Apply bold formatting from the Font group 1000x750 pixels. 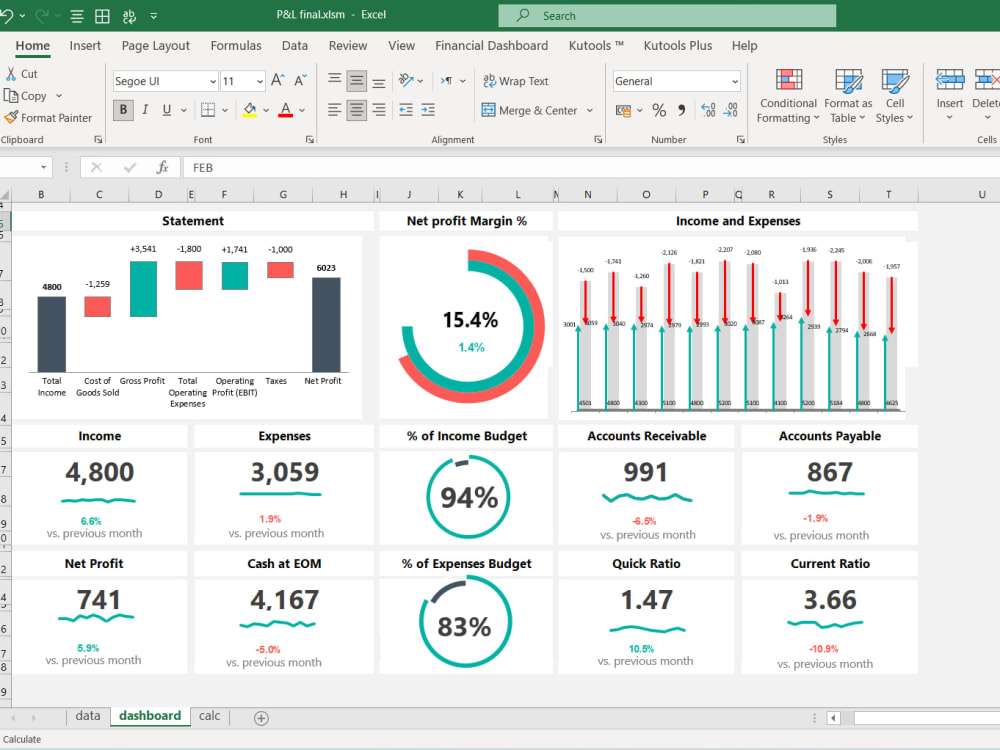122,110
